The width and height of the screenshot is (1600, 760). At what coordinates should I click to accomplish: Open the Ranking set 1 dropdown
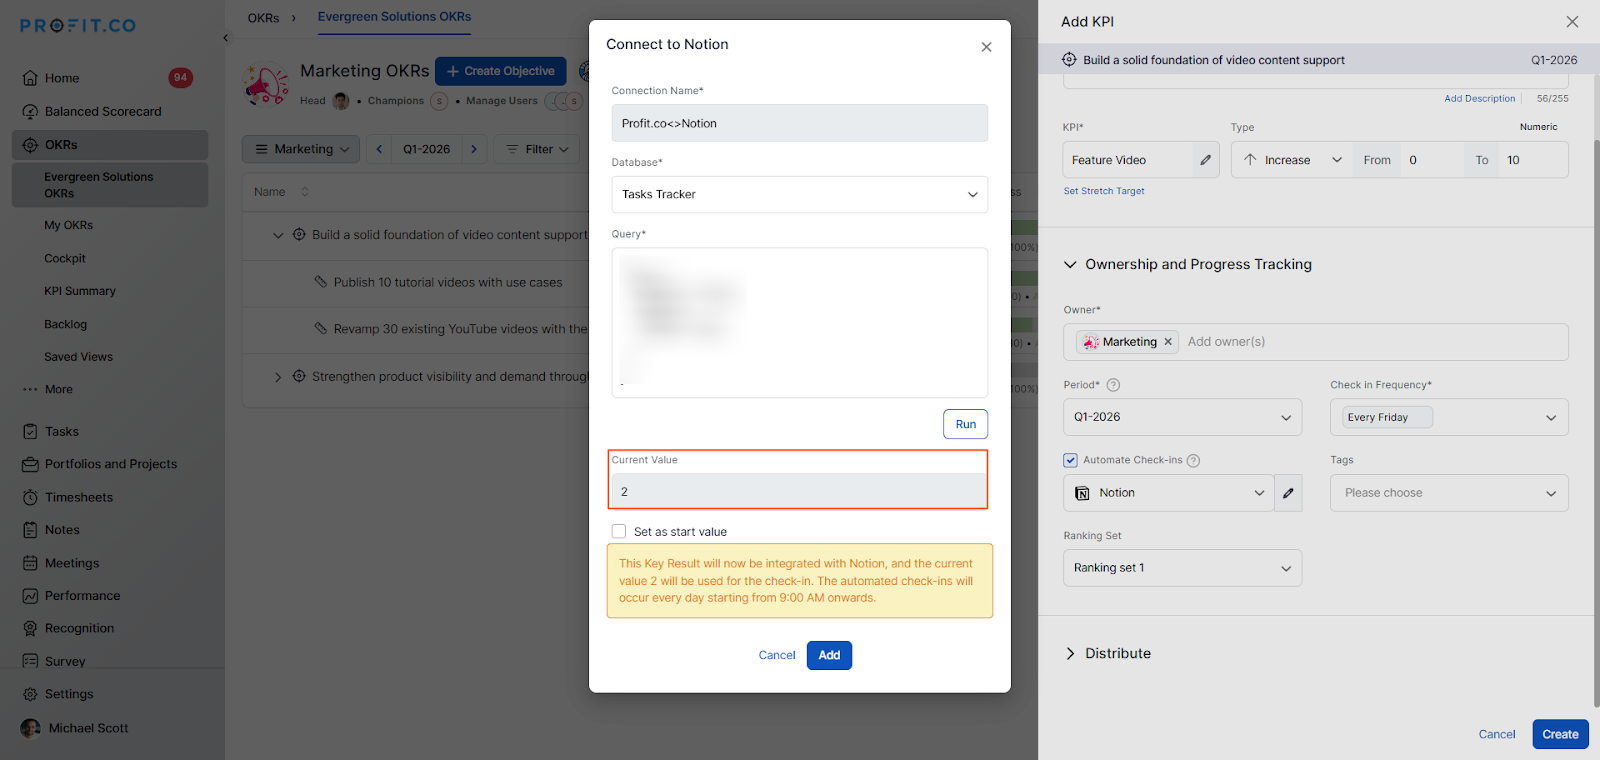[1183, 568]
